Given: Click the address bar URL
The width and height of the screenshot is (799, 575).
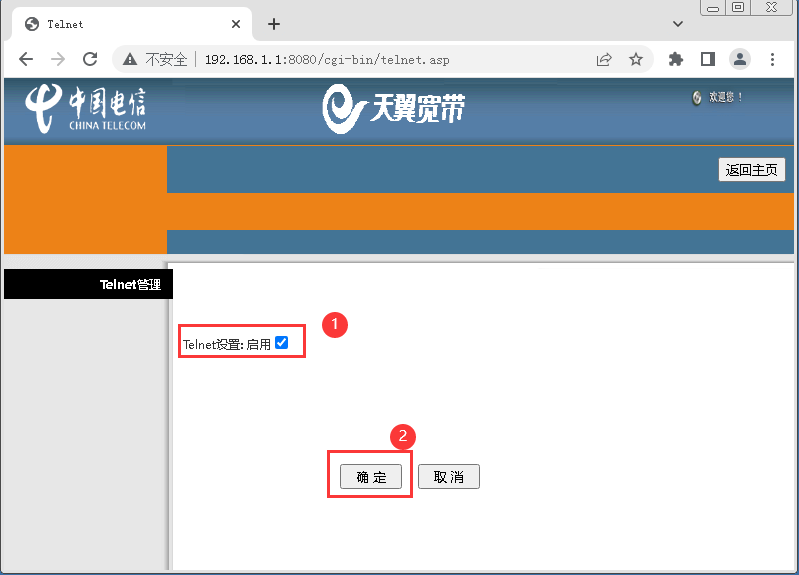Looking at the screenshot, I should [x=327, y=60].
